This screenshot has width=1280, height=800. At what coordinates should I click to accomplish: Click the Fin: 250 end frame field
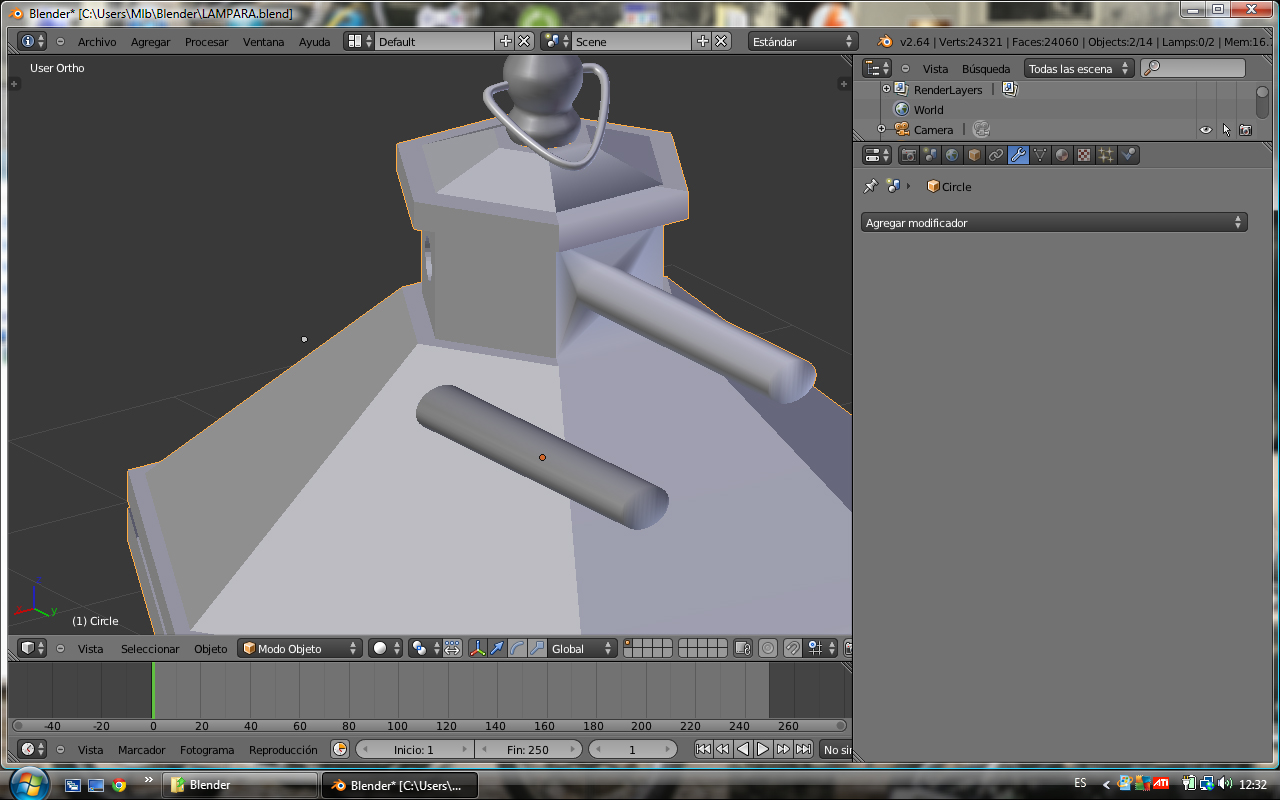click(x=529, y=749)
